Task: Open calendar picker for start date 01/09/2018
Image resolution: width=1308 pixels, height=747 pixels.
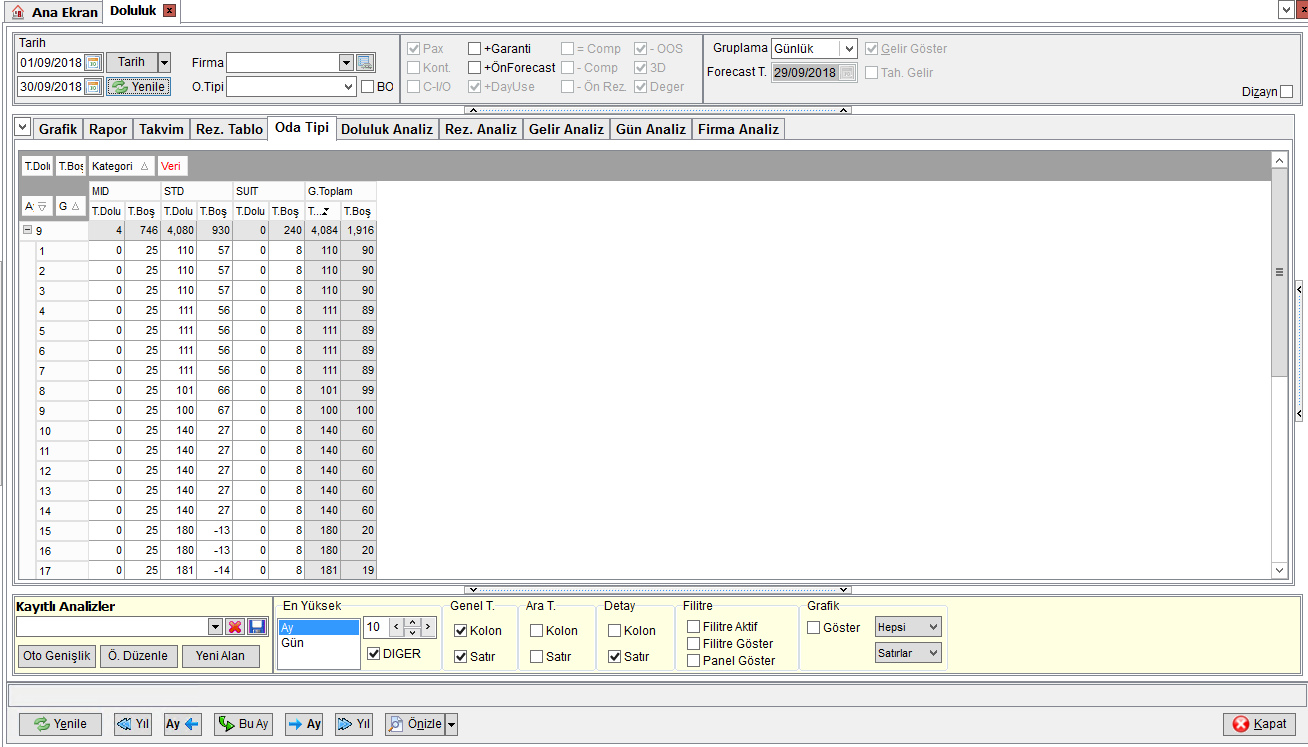Action: point(94,63)
